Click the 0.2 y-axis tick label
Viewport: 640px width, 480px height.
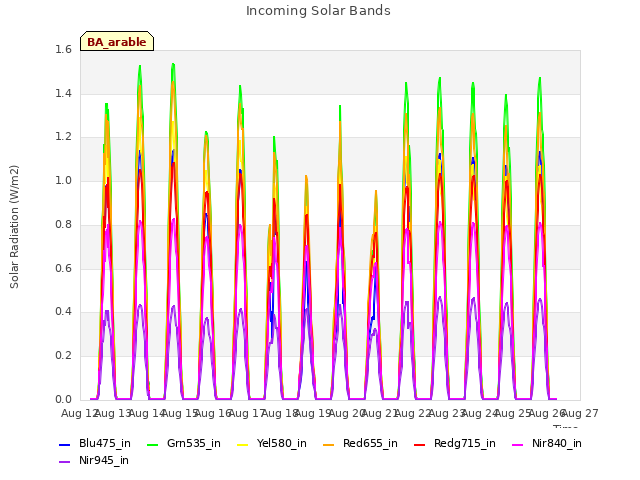coord(63,356)
